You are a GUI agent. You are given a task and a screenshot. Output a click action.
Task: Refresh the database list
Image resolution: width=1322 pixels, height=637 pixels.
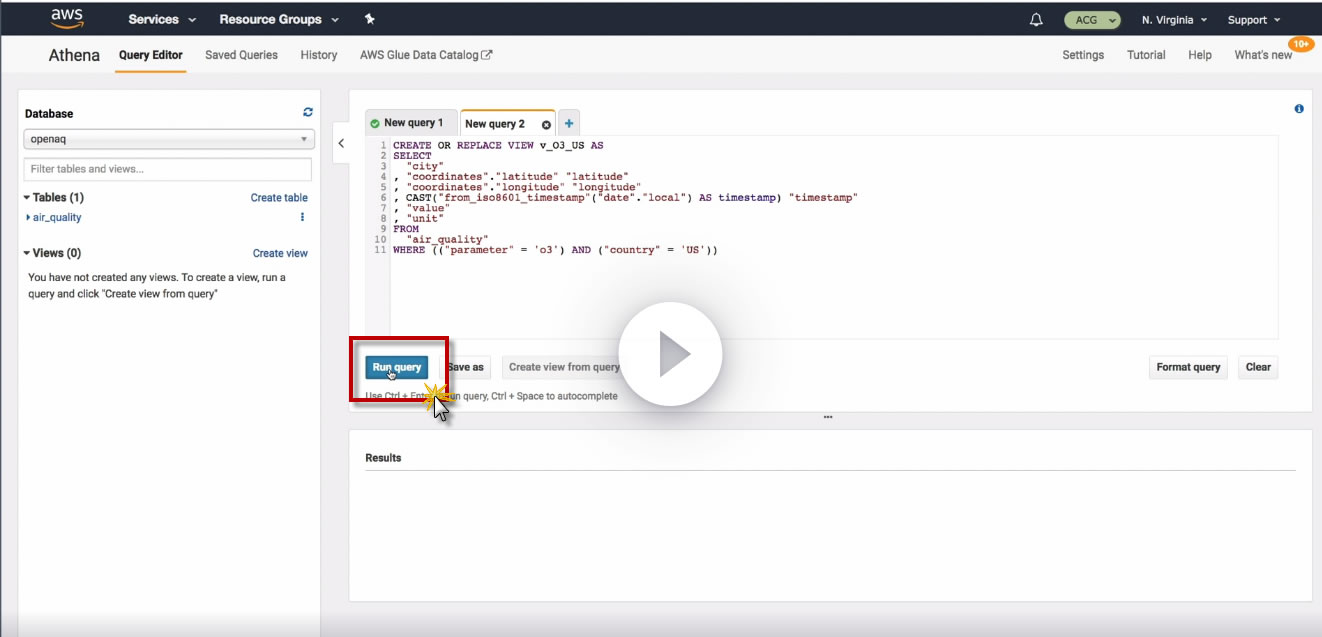tap(308, 113)
